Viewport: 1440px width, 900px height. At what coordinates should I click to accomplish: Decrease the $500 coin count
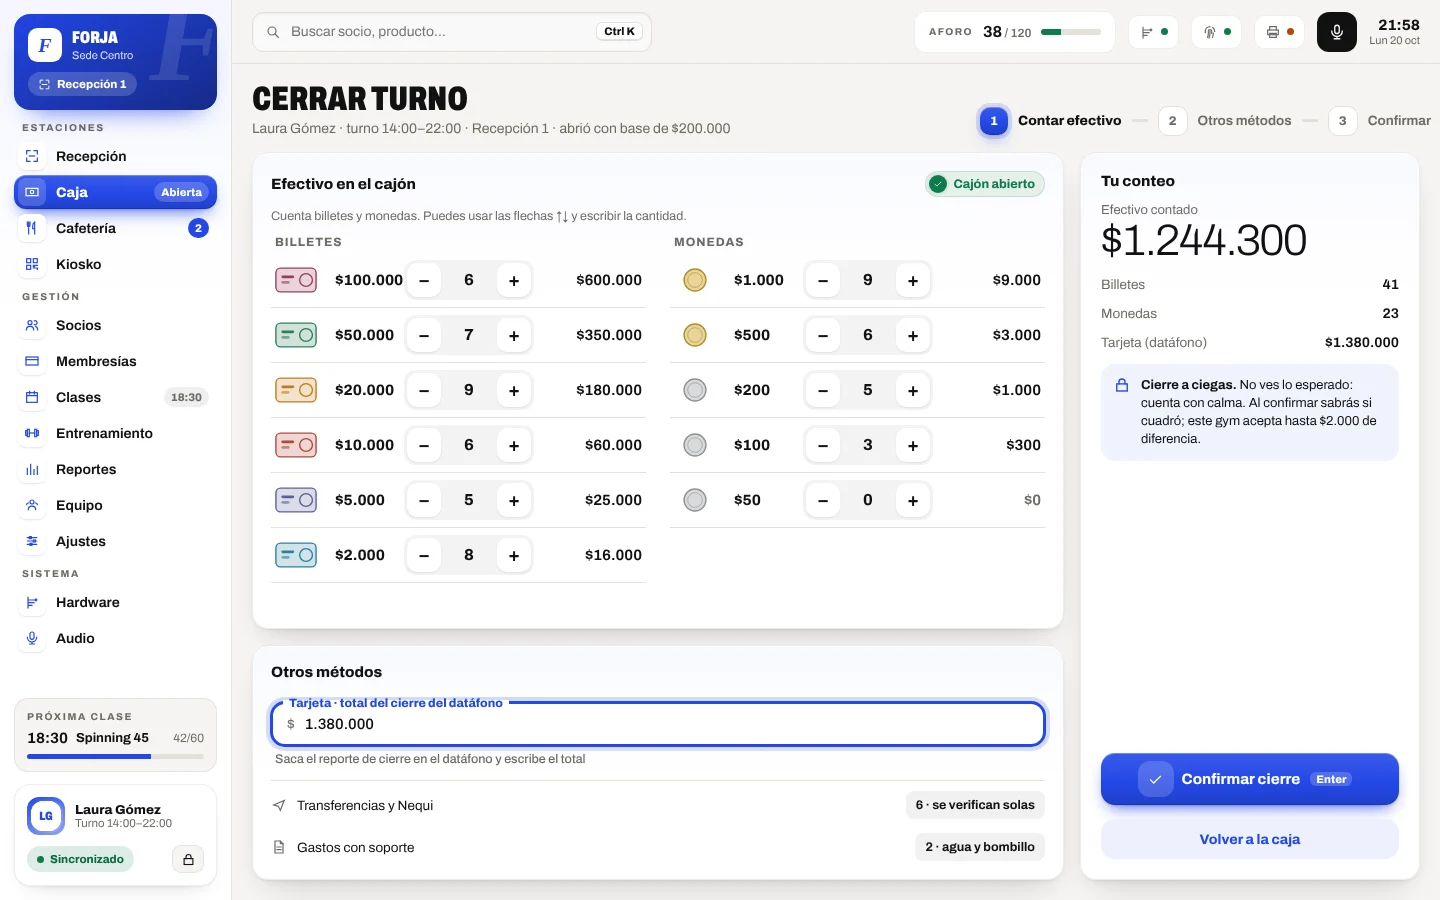pos(823,336)
